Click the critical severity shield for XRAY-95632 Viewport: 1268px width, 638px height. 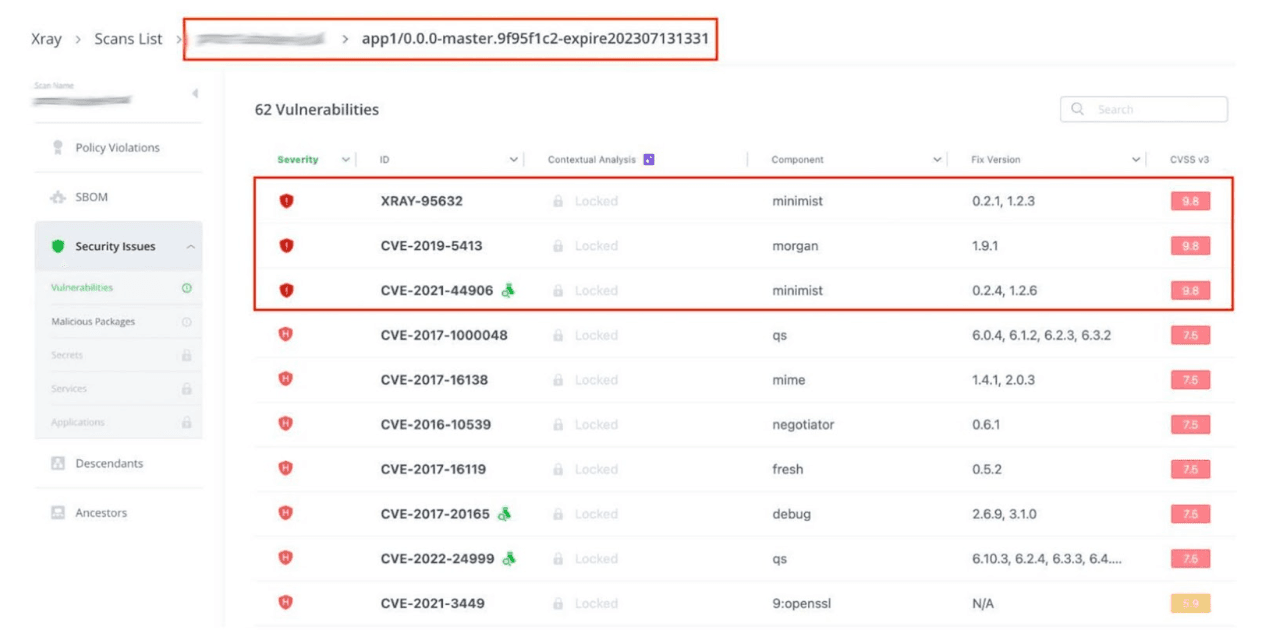click(x=286, y=201)
